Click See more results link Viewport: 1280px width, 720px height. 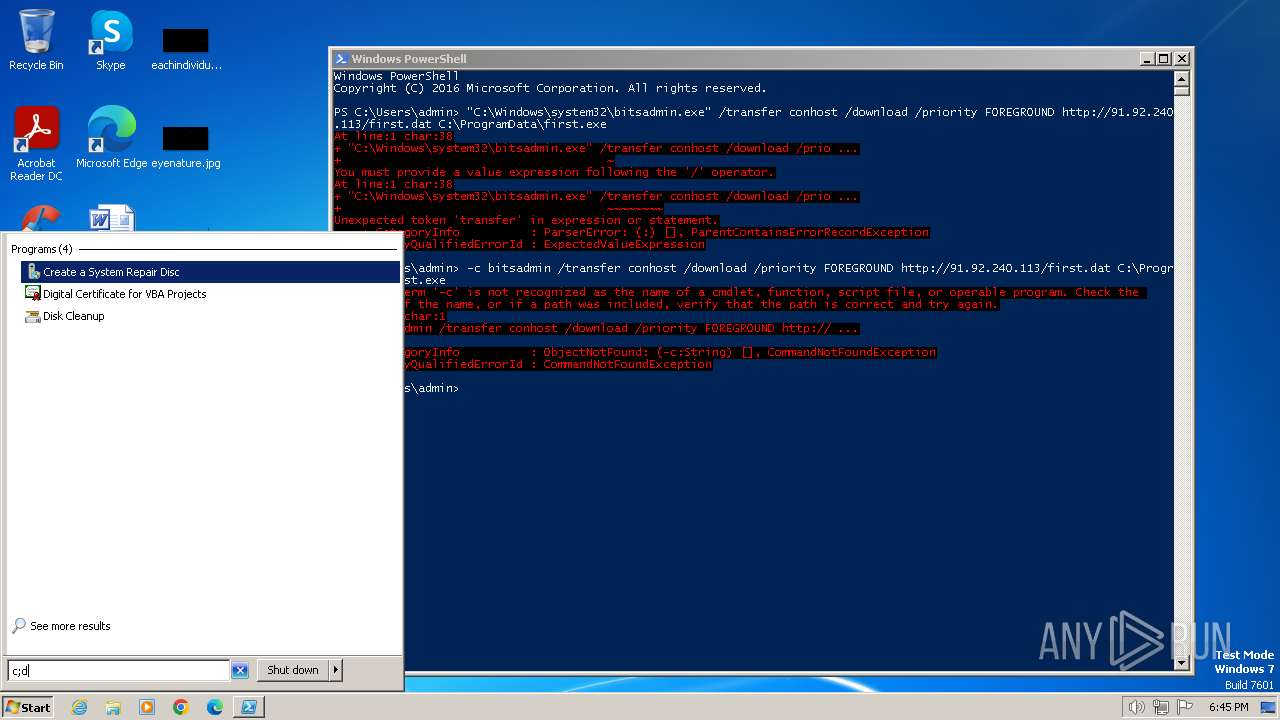click(70, 626)
